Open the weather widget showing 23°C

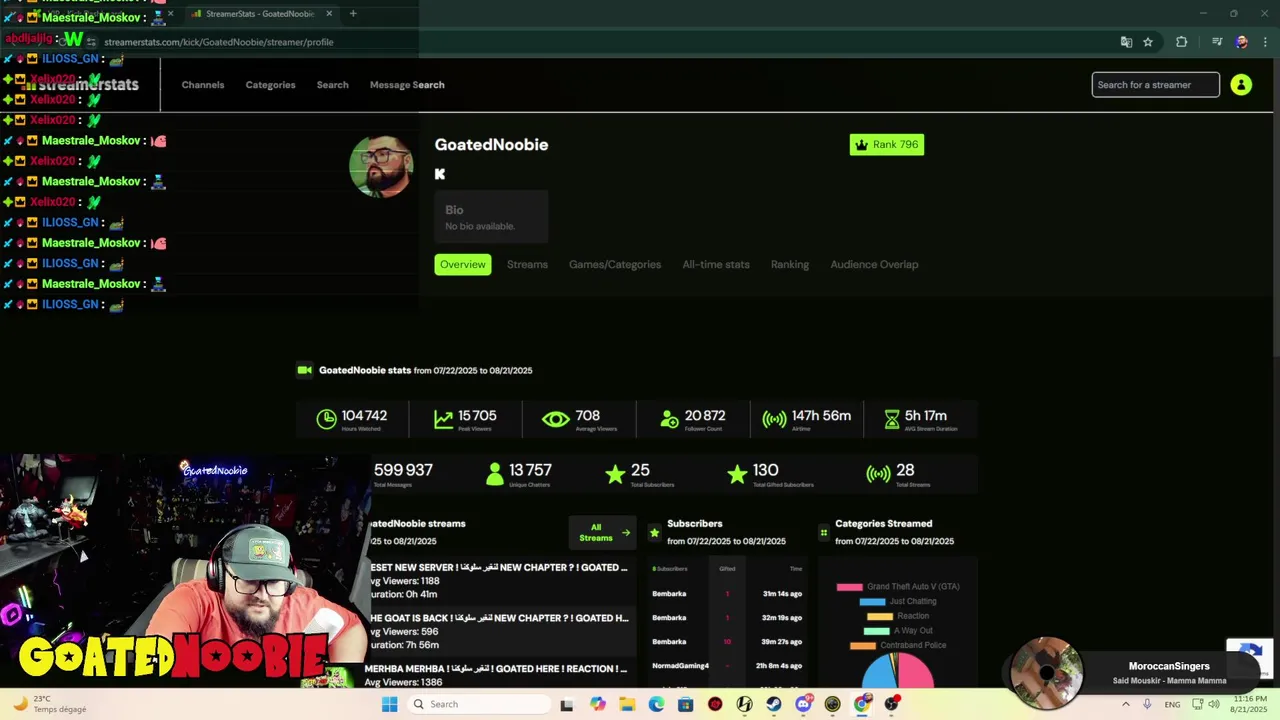click(48, 704)
